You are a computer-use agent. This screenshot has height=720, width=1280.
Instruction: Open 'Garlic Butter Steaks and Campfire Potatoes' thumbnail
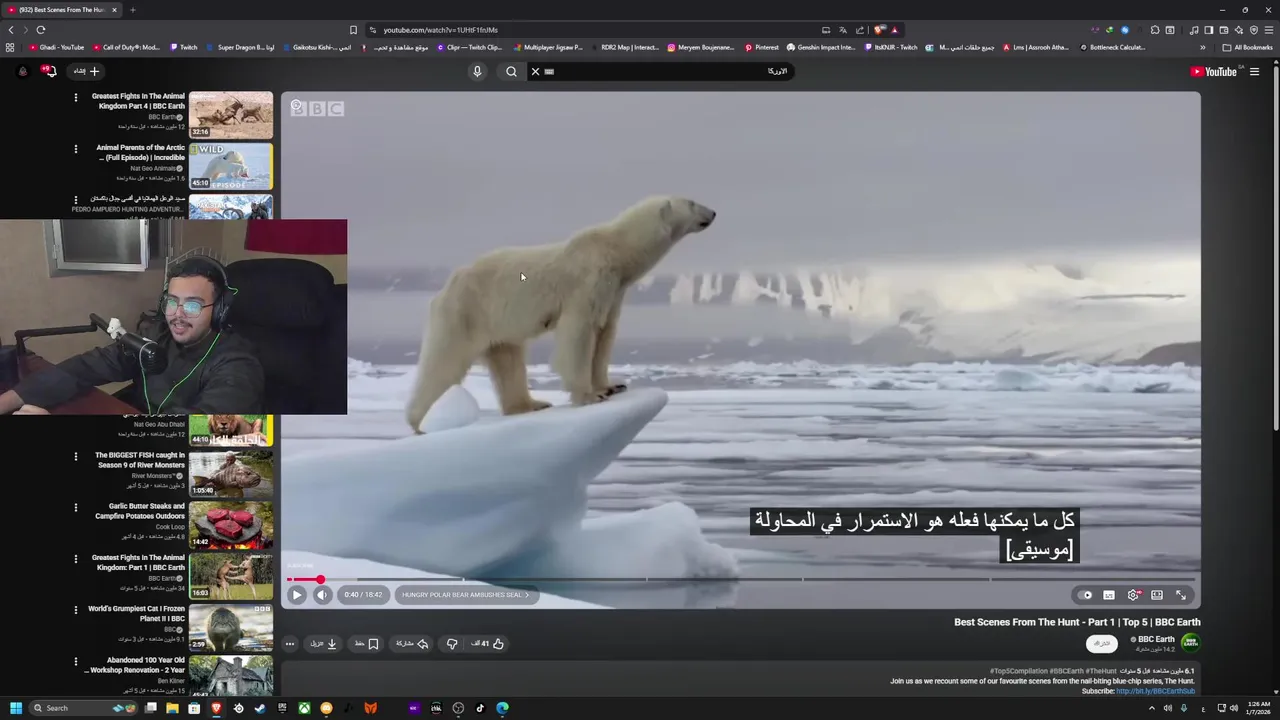[231, 525]
